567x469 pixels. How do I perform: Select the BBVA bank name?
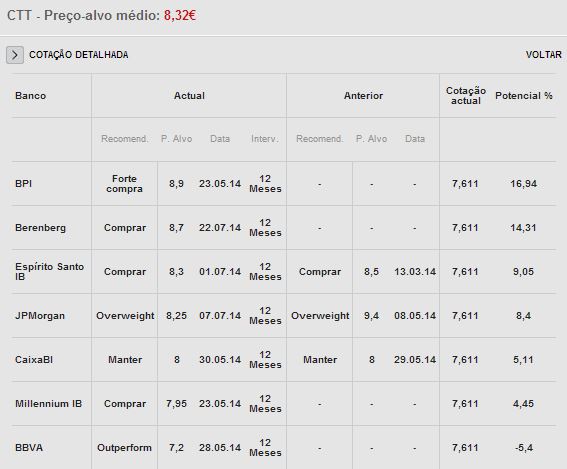(x=29, y=448)
